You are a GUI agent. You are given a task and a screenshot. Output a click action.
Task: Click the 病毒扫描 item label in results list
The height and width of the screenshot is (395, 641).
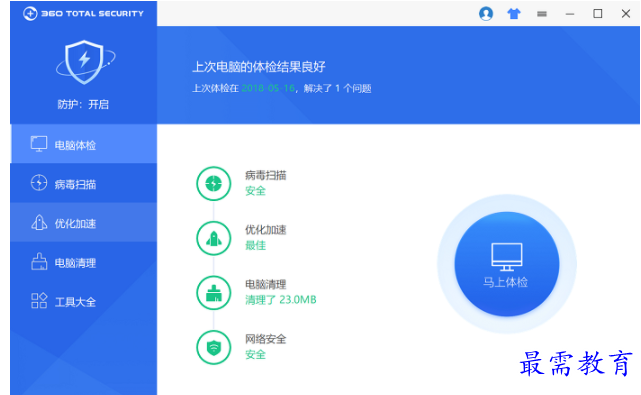[x=265, y=175]
